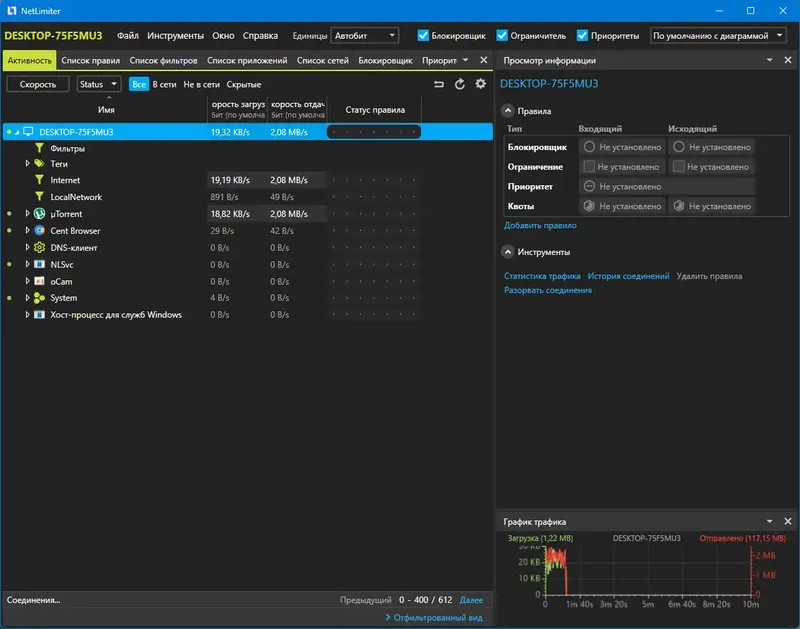Toggle the Приоритеты checkbox
Screen dimensions: 800x629
582,35
